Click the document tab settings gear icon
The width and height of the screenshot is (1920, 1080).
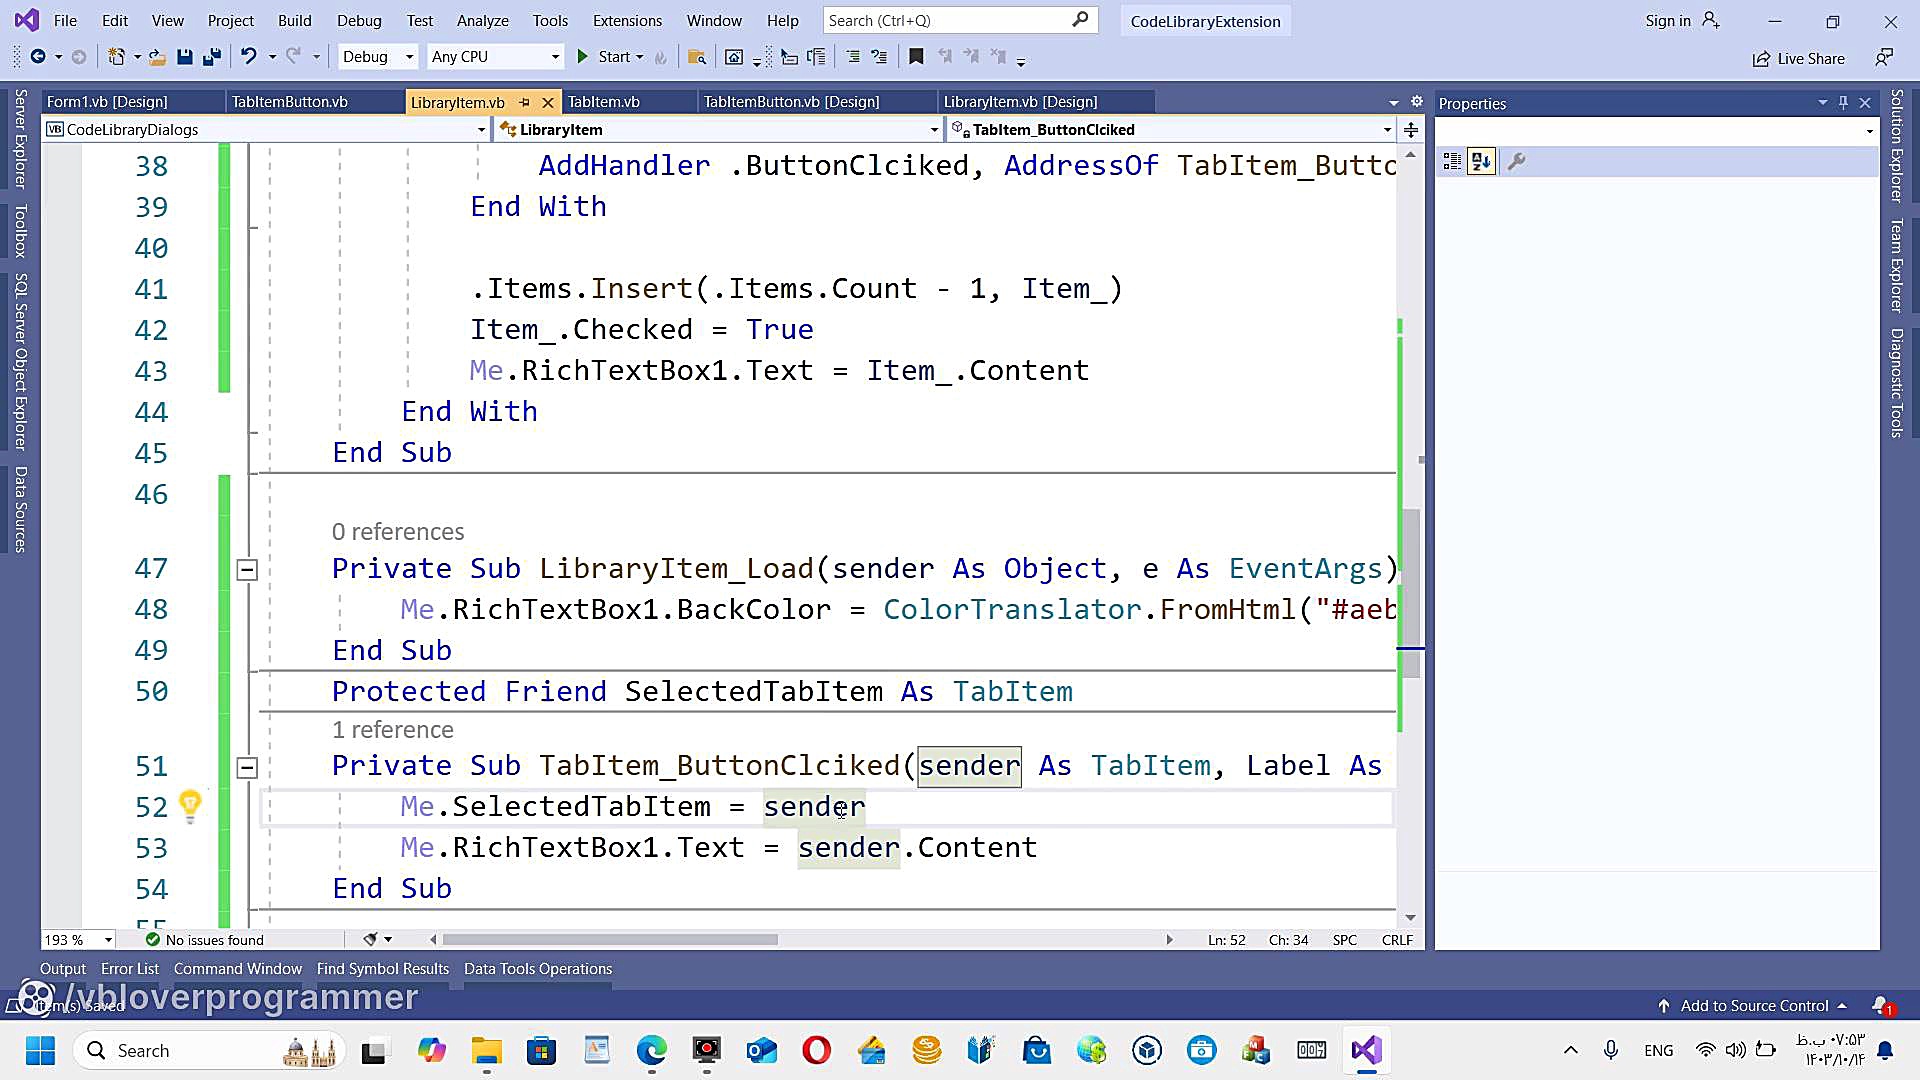pos(1416,102)
